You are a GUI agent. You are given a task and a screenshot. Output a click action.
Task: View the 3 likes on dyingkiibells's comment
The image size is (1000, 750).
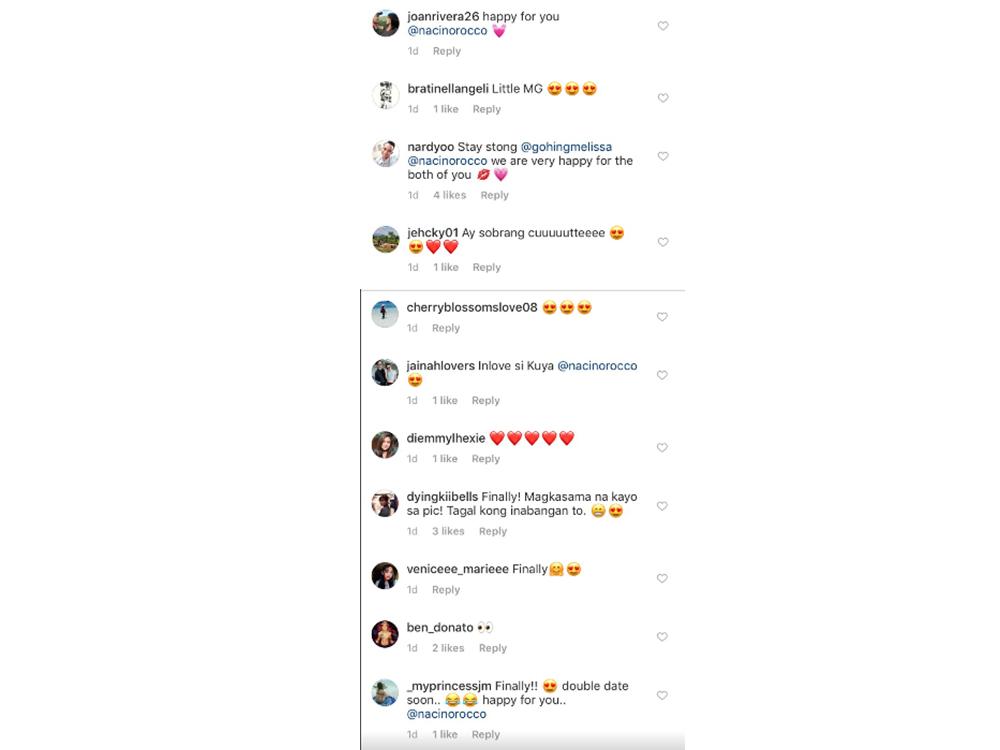tap(448, 531)
